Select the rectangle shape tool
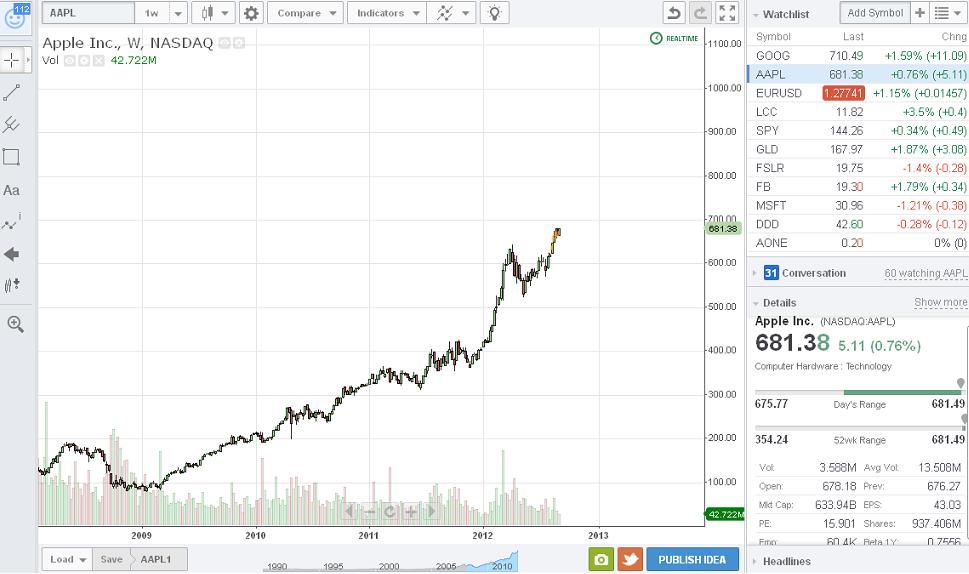The height and width of the screenshot is (574, 969). 11,157
